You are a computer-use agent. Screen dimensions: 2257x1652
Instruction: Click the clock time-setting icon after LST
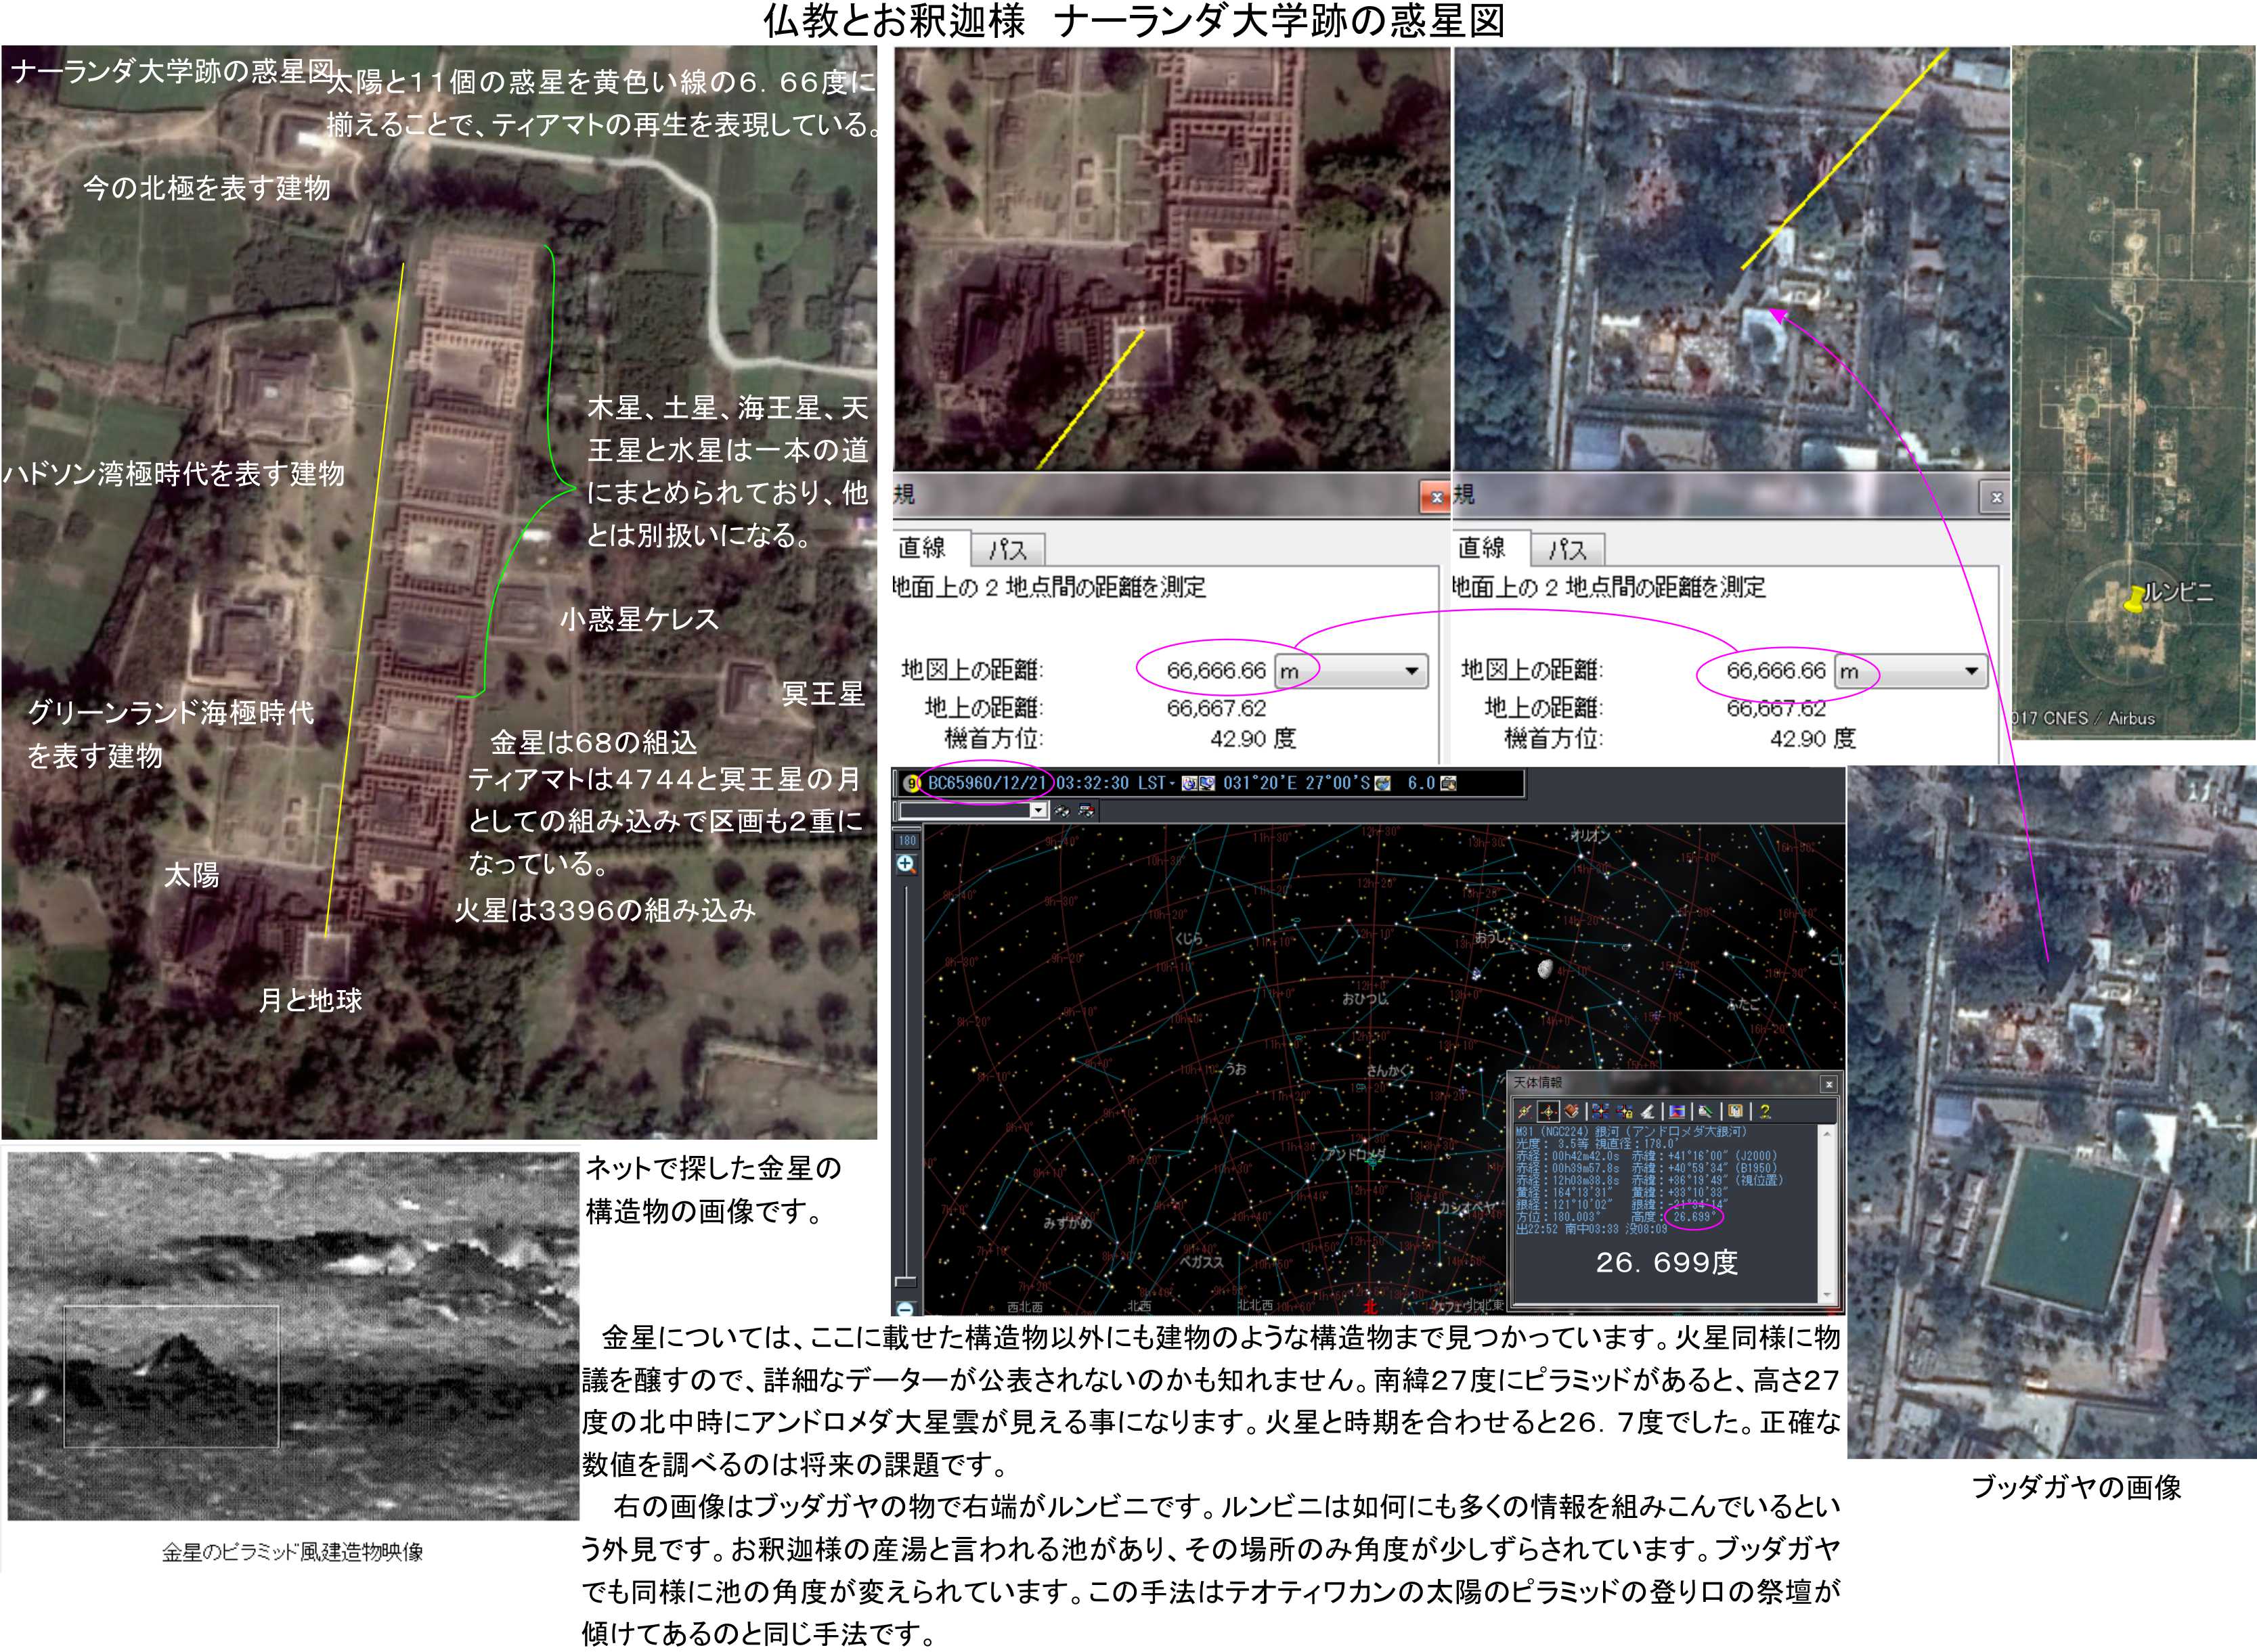pos(1189,783)
